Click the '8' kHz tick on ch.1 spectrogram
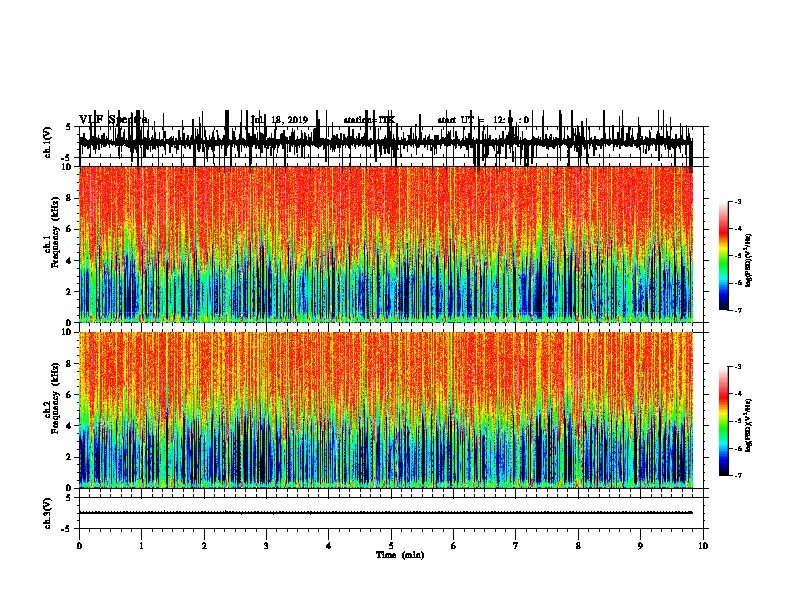792x612 pixels. pyautogui.click(x=69, y=198)
